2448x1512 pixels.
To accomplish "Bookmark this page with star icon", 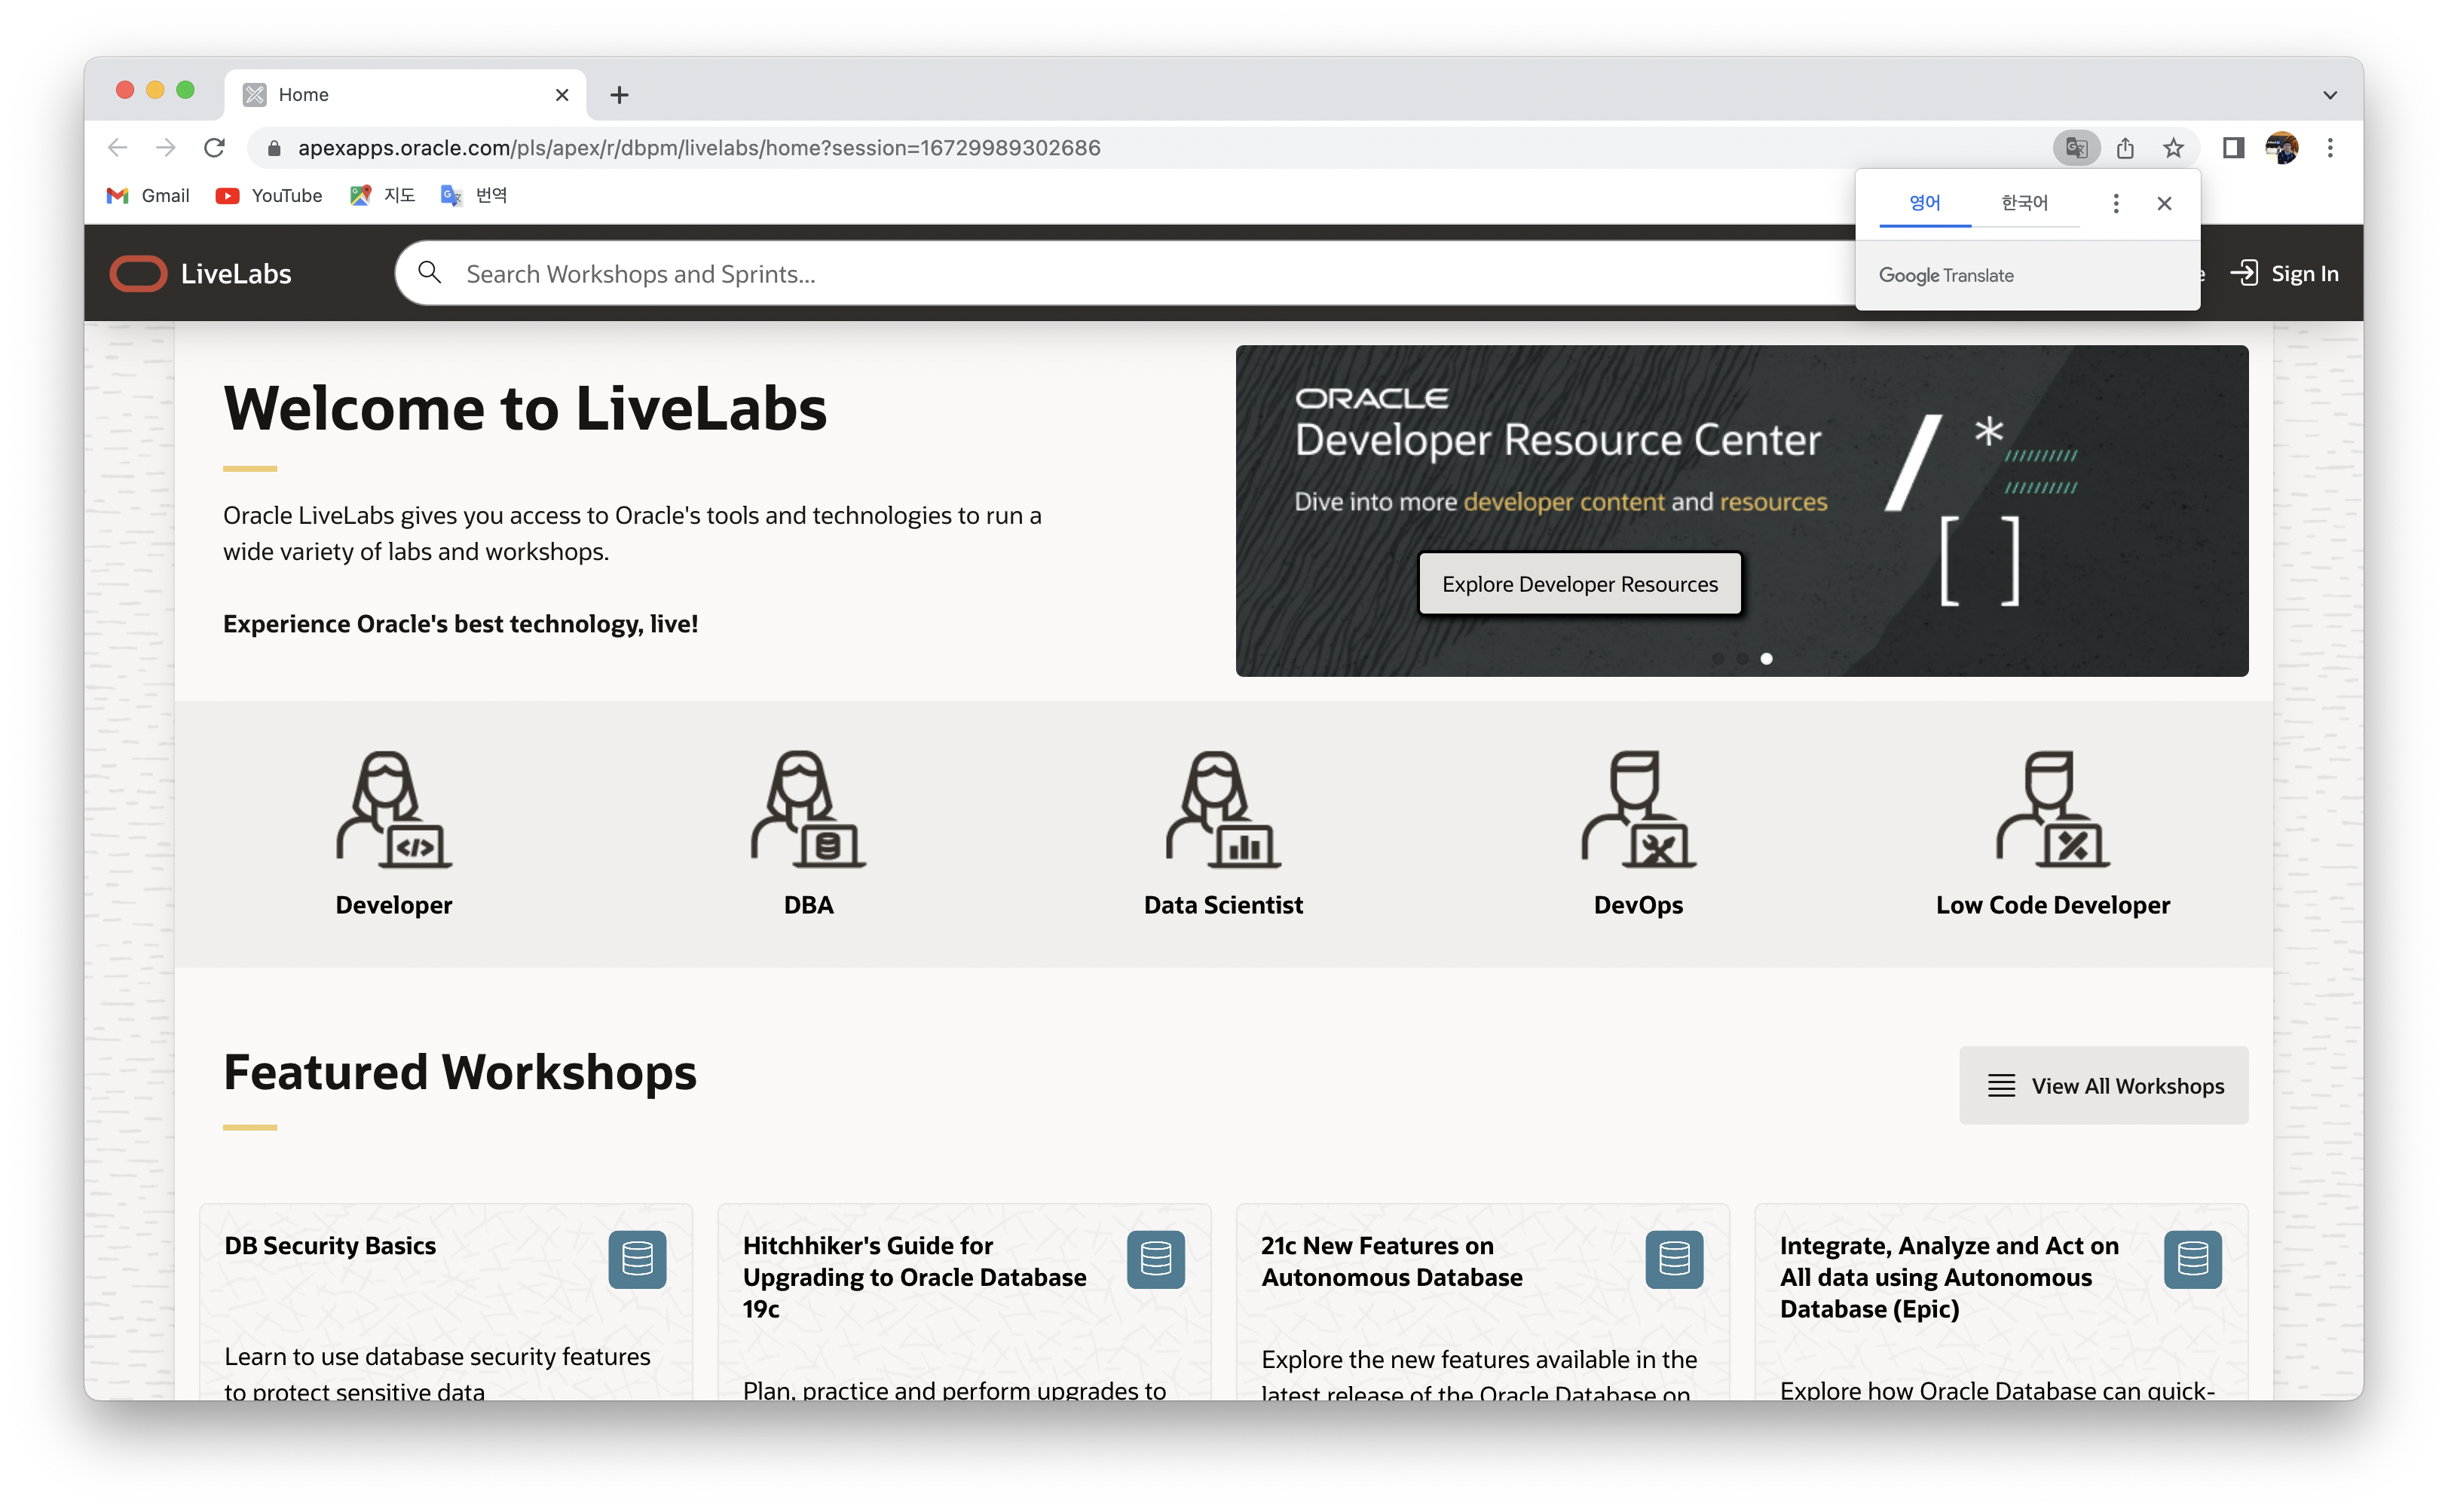I will coord(2173,148).
